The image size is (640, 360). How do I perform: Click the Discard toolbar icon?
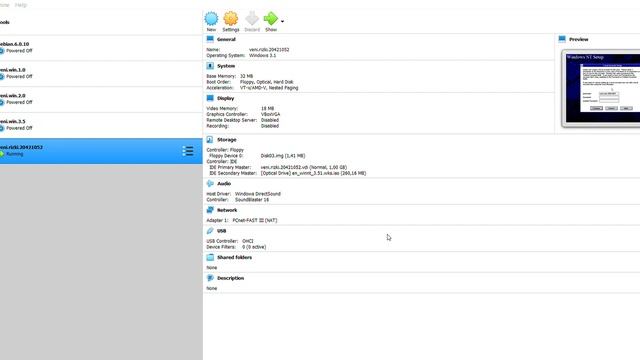[252, 19]
